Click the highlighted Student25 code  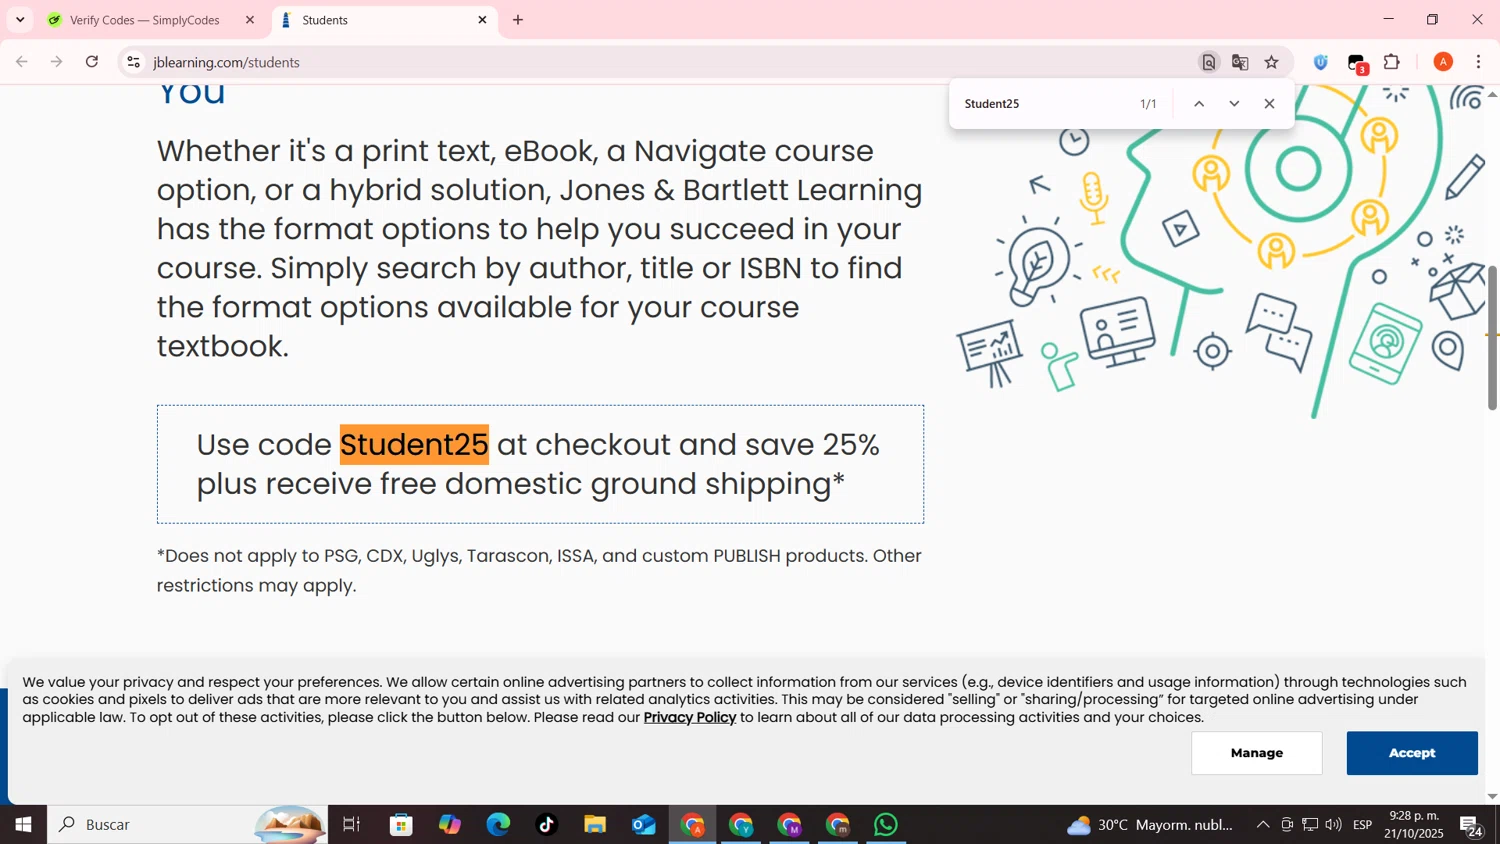tap(414, 445)
